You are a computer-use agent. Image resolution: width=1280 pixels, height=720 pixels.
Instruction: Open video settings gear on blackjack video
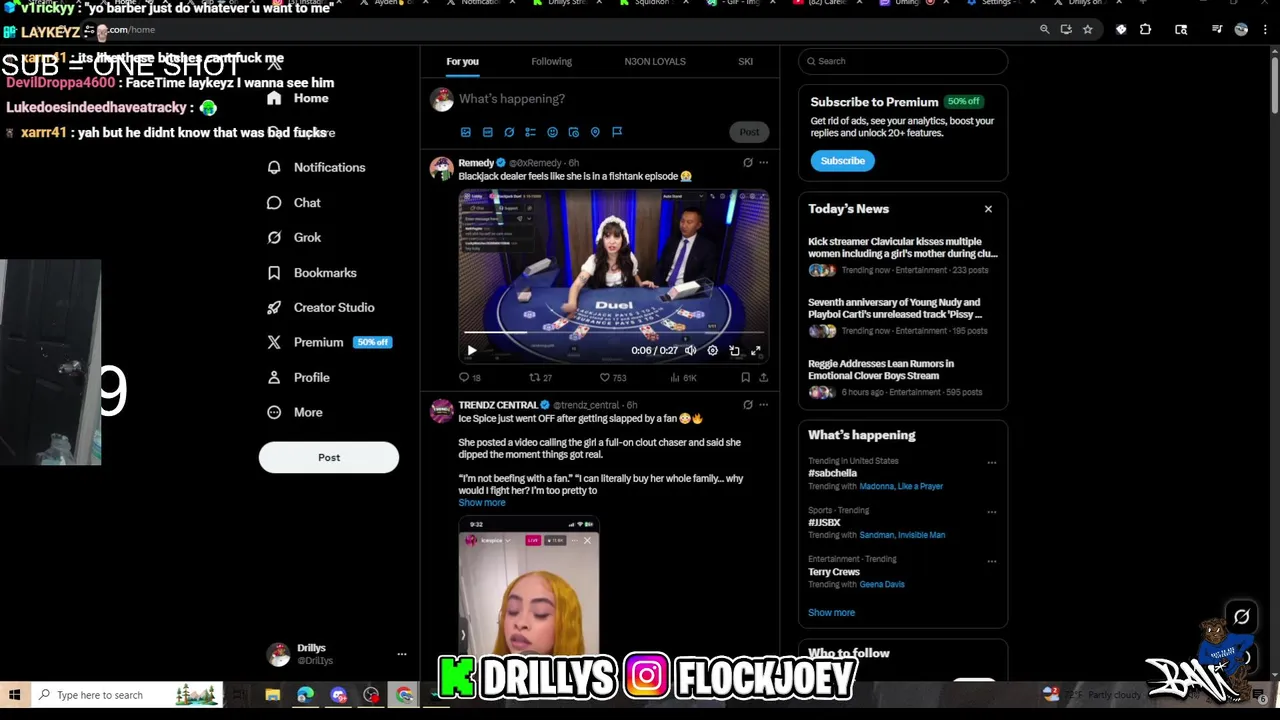click(x=712, y=351)
